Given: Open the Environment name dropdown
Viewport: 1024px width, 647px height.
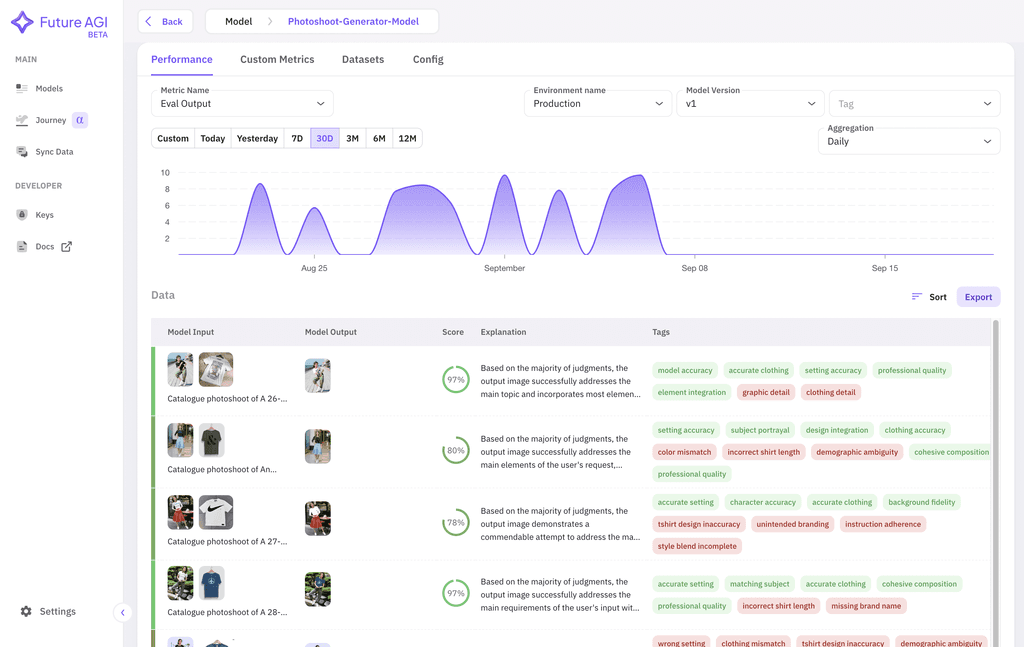Looking at the screenshot, I should pos(598,103).
